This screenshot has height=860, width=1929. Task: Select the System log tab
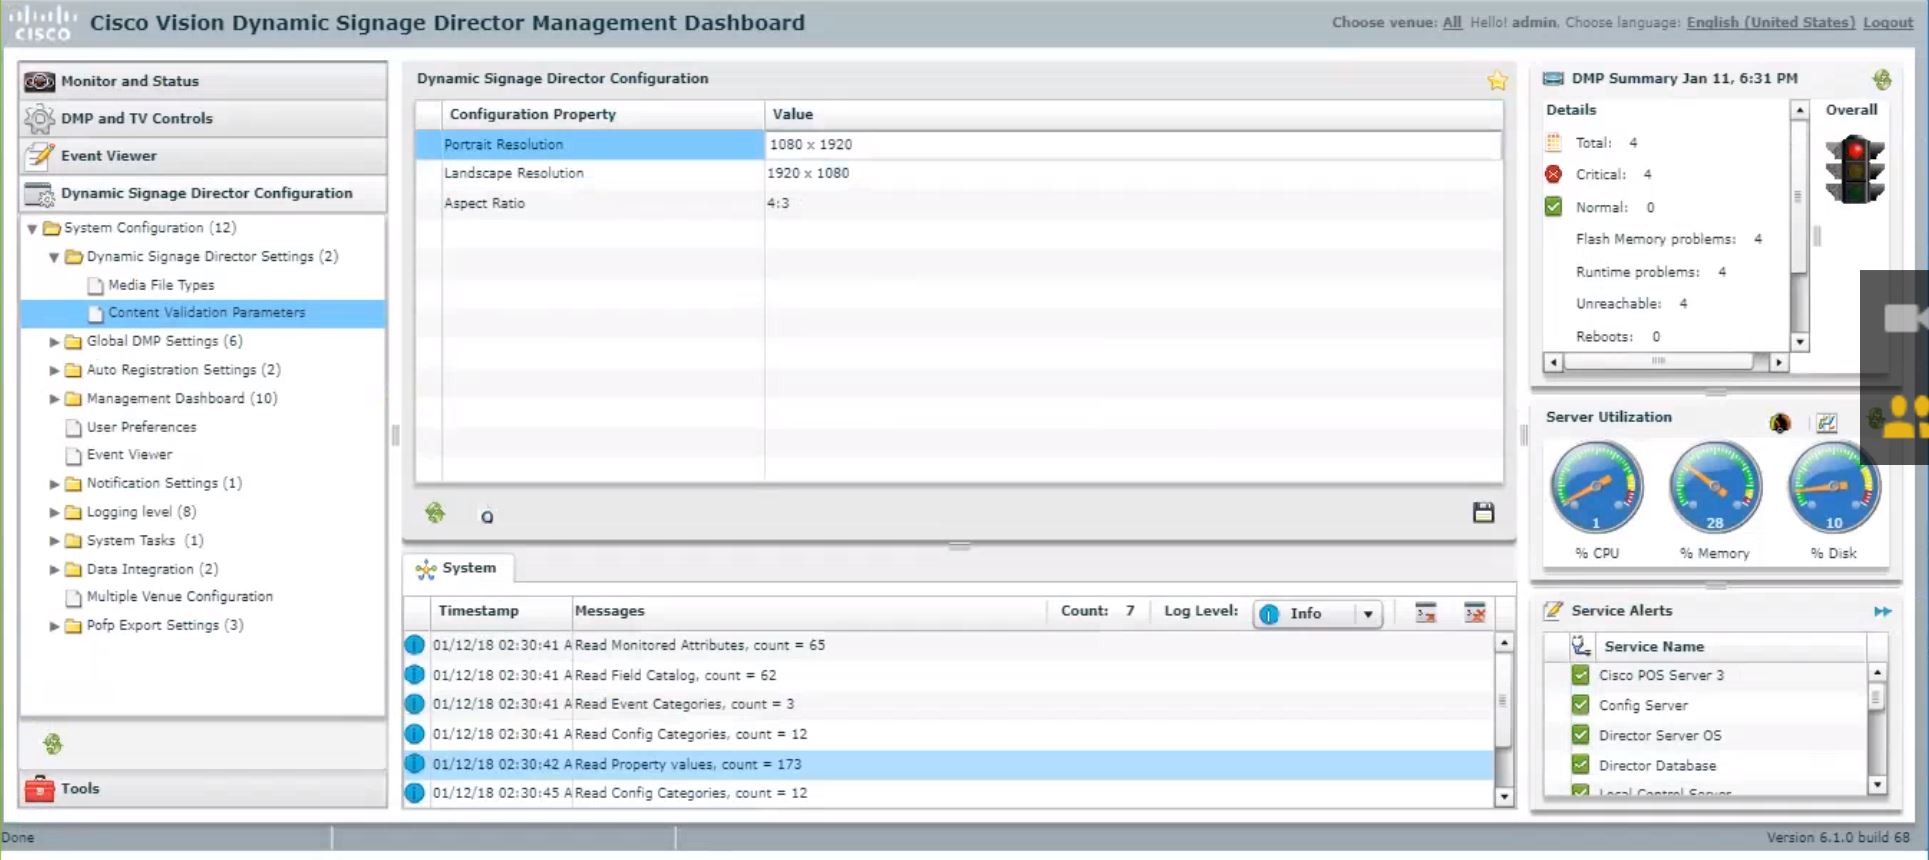[458, 568]
